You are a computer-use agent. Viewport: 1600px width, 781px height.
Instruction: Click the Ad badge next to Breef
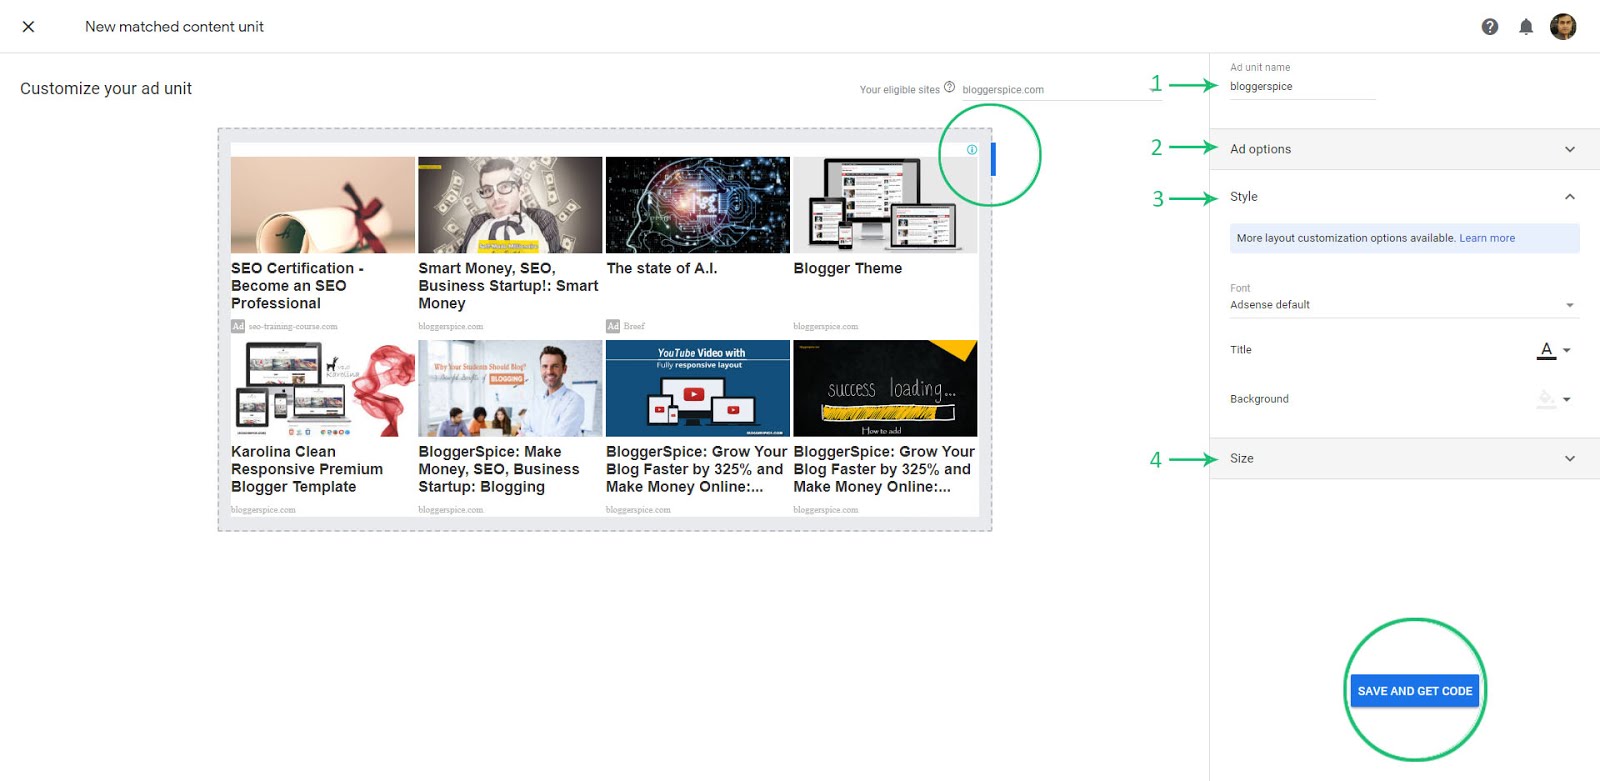coord(613,326)
